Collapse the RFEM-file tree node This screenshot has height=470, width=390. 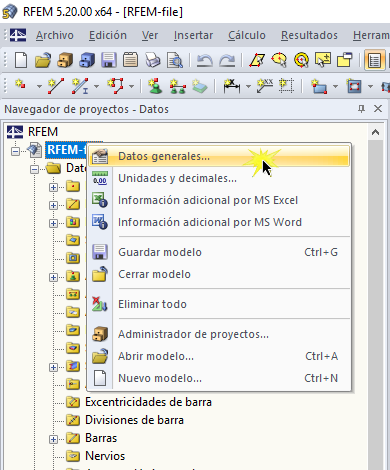(x=15, y=151)
